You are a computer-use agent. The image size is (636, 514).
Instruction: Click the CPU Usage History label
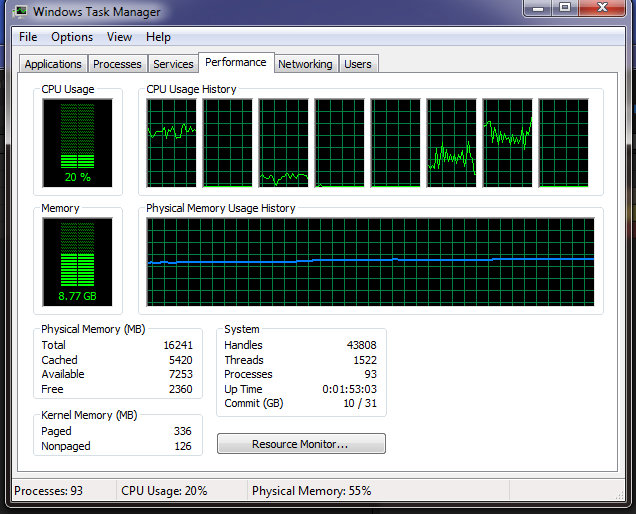[191, 89]
